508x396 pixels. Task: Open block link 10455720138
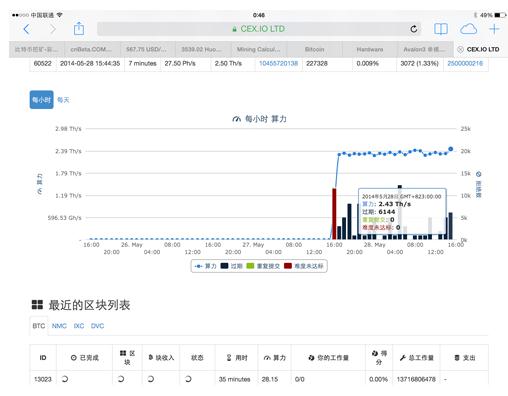coord(278,63)
